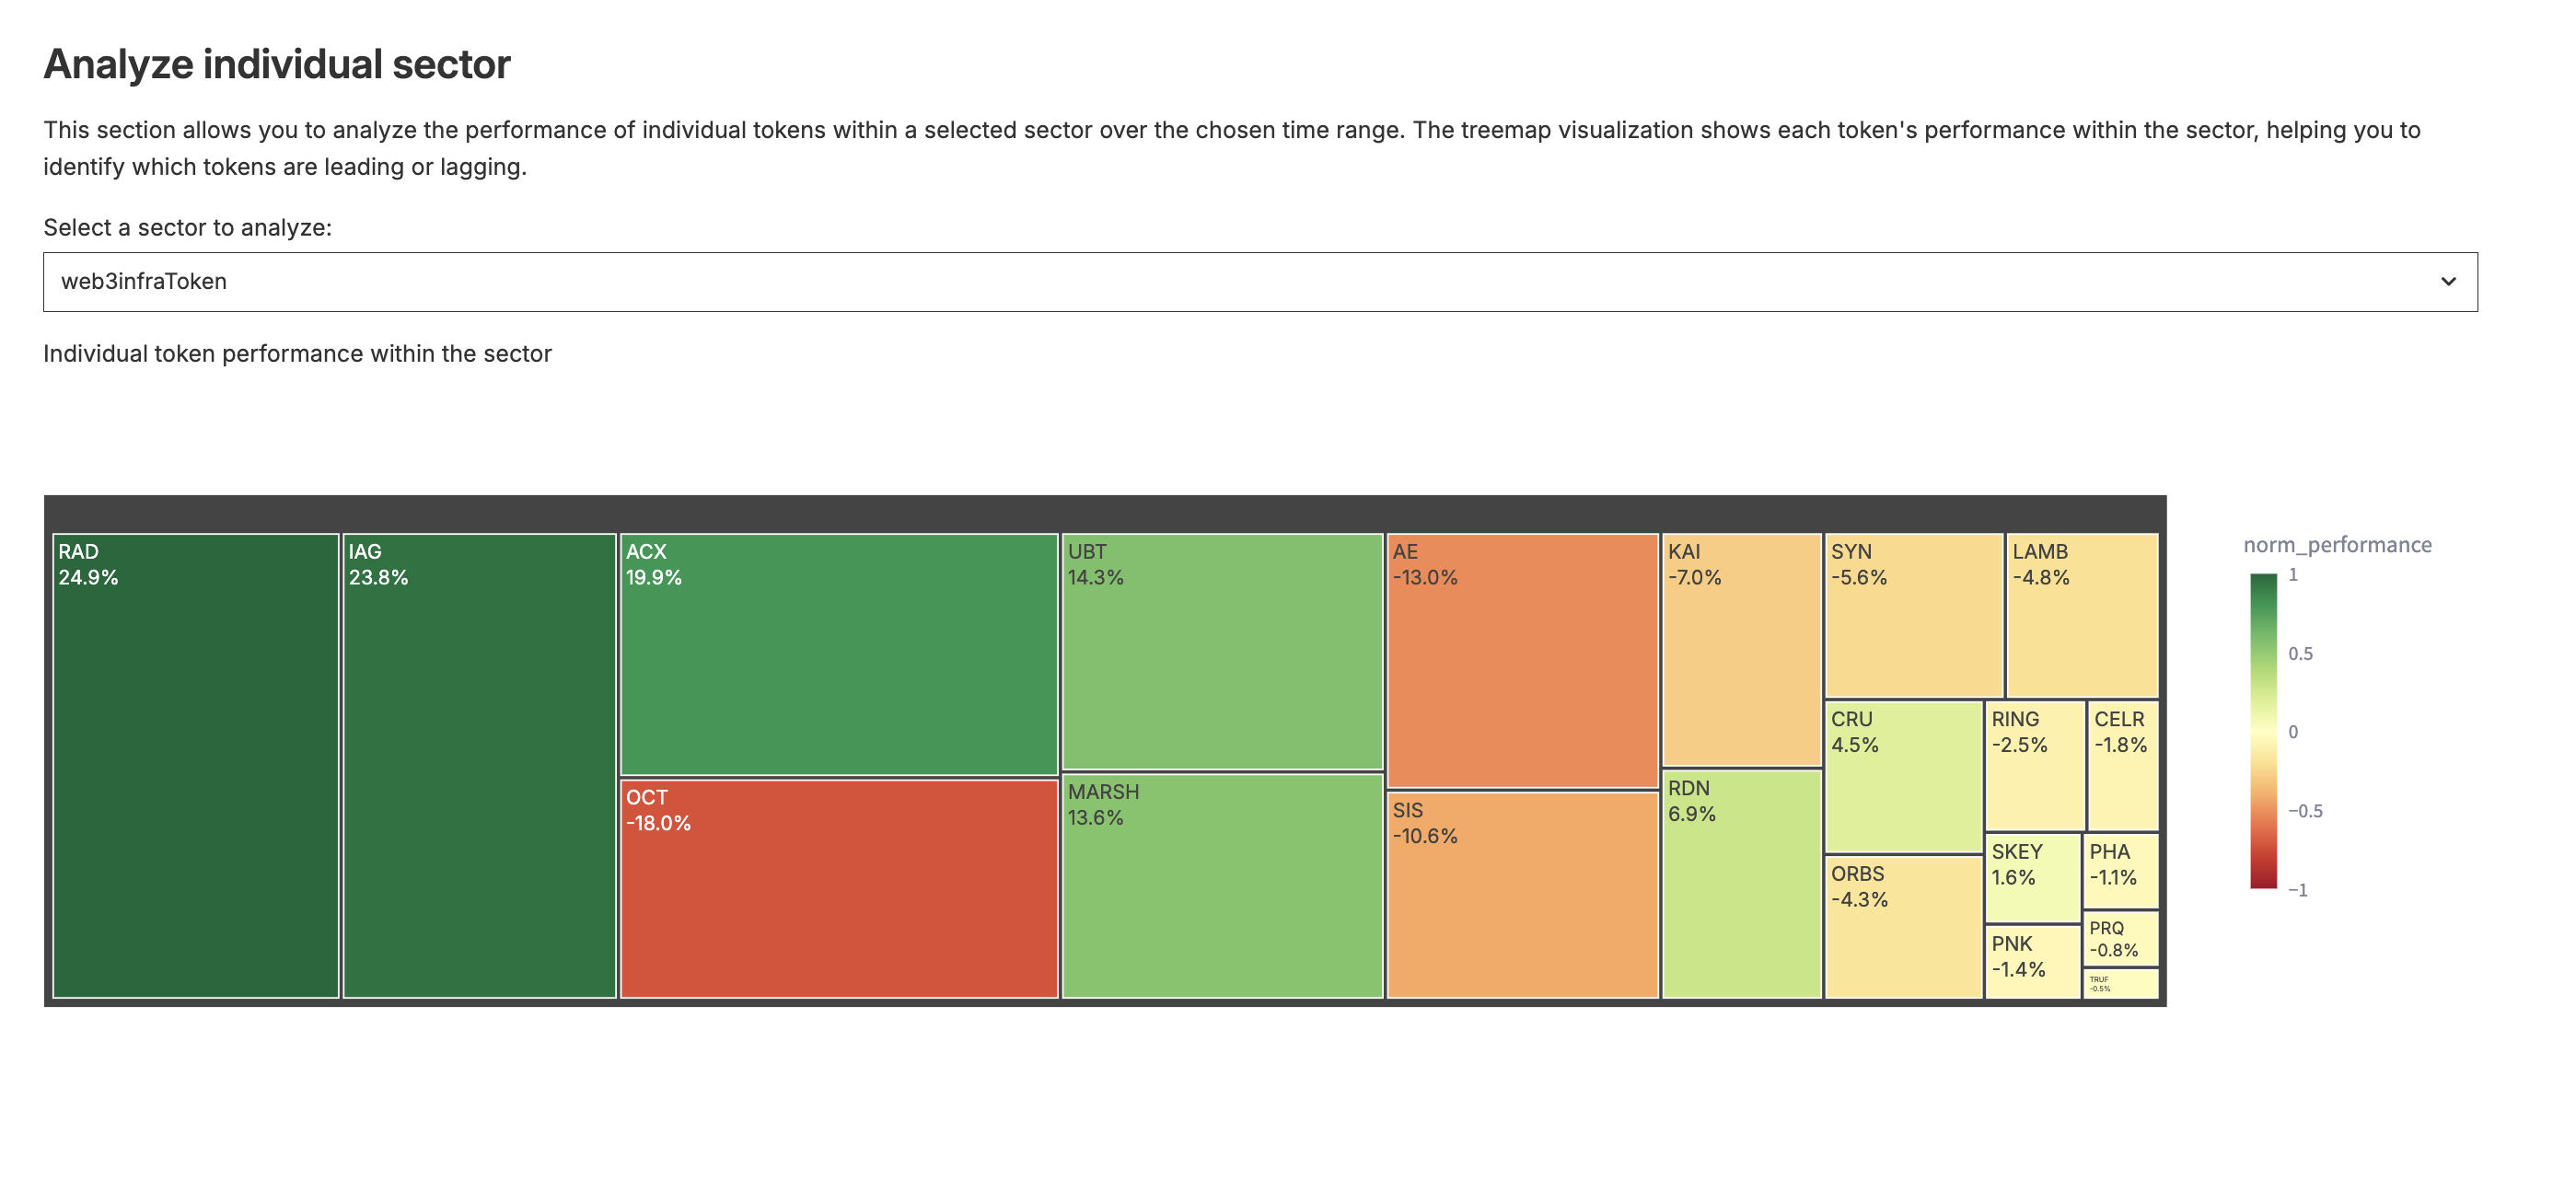This screenshot has width=2576, height=1180.
Task: Click the norm_performance color scale bar
Action: [2263, 731]
